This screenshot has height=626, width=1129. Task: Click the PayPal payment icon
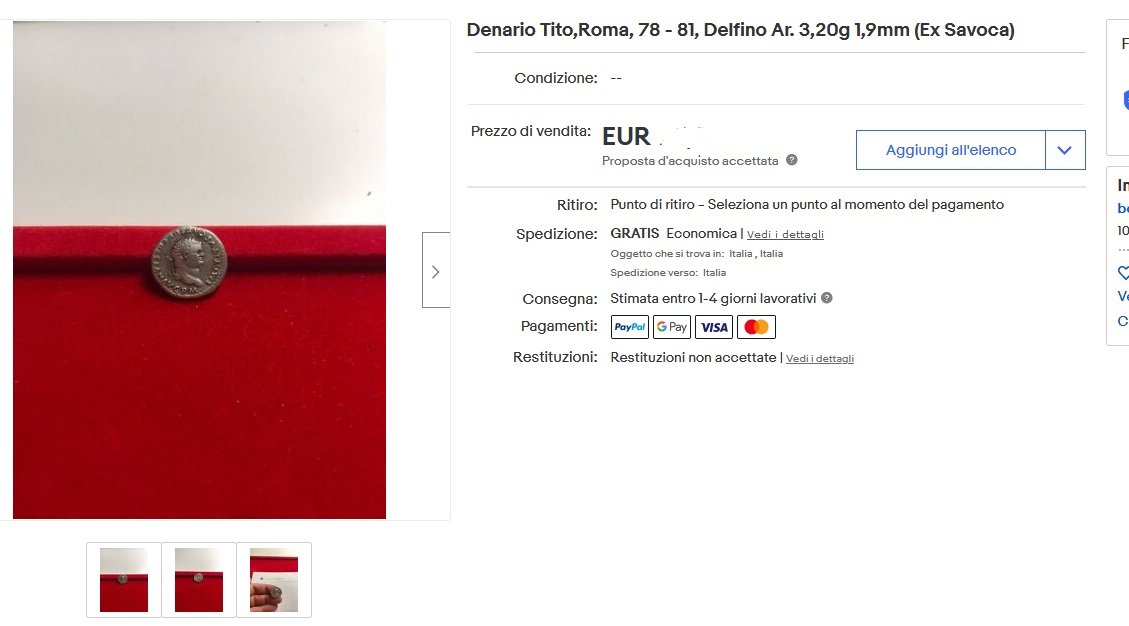point(629,327)
